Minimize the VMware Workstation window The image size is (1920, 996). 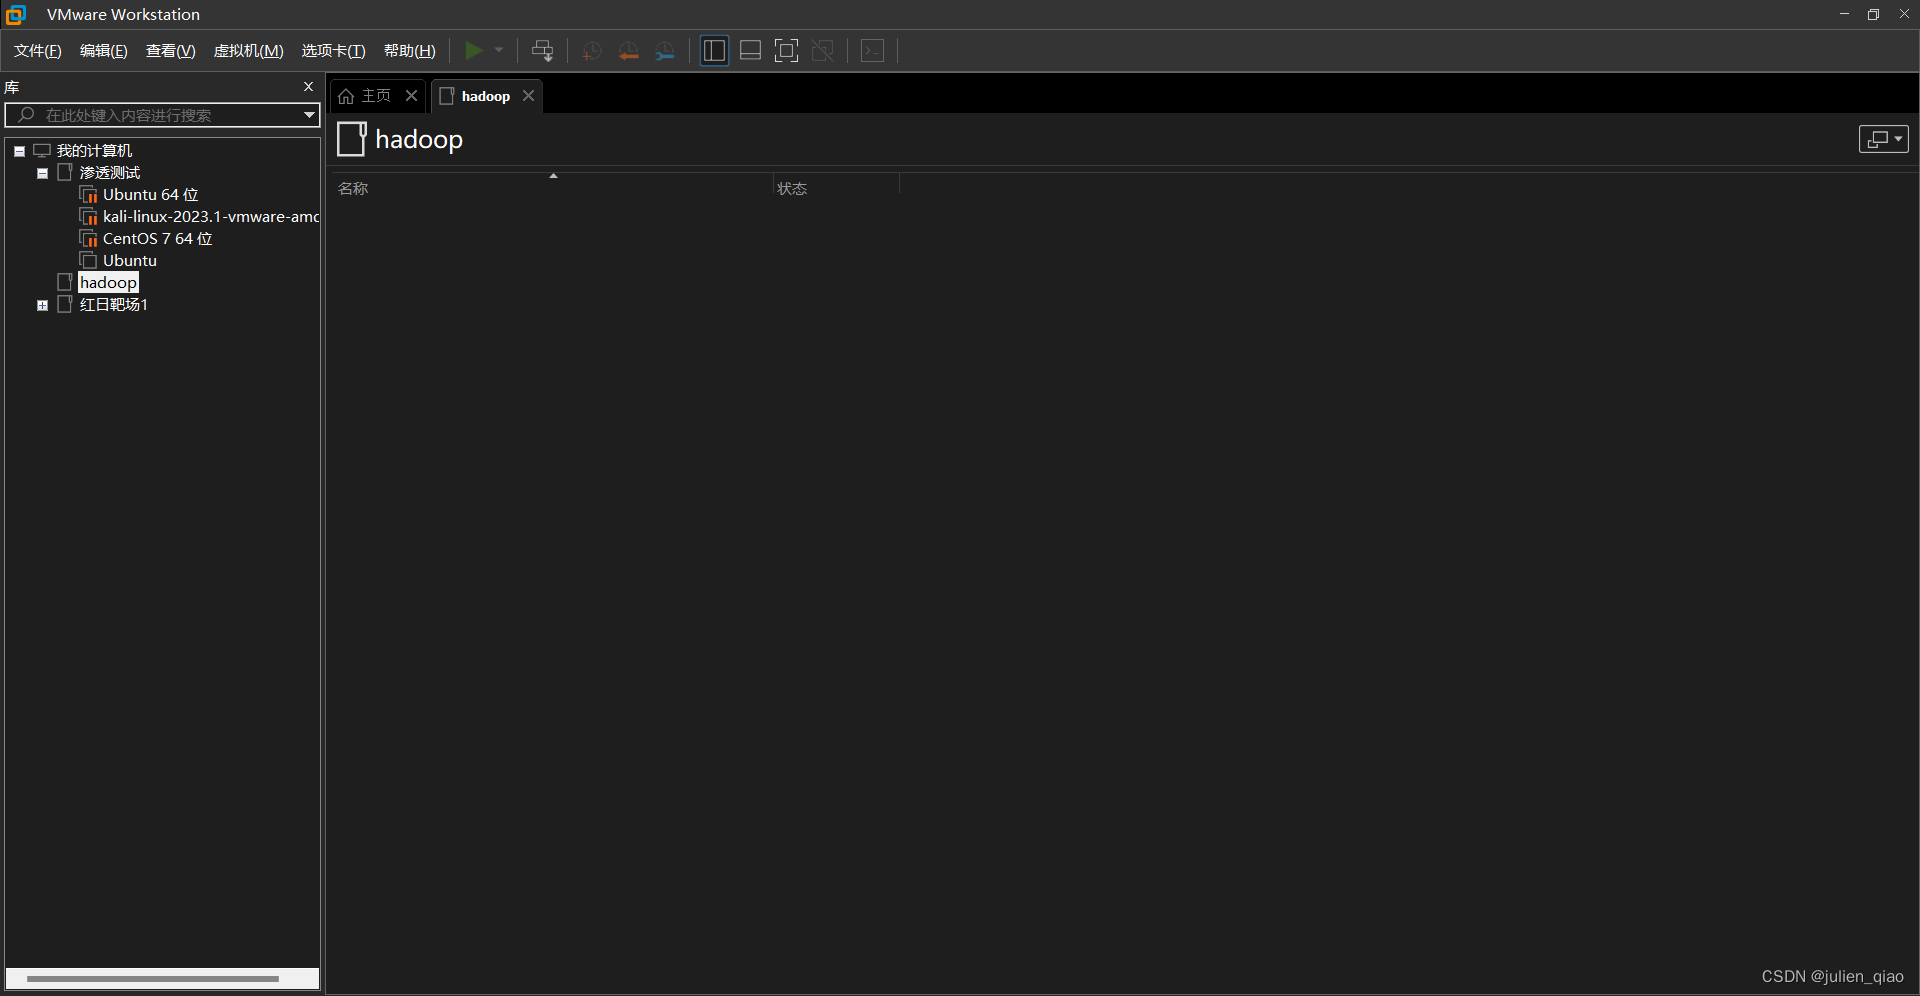(x=1844, y=14)
